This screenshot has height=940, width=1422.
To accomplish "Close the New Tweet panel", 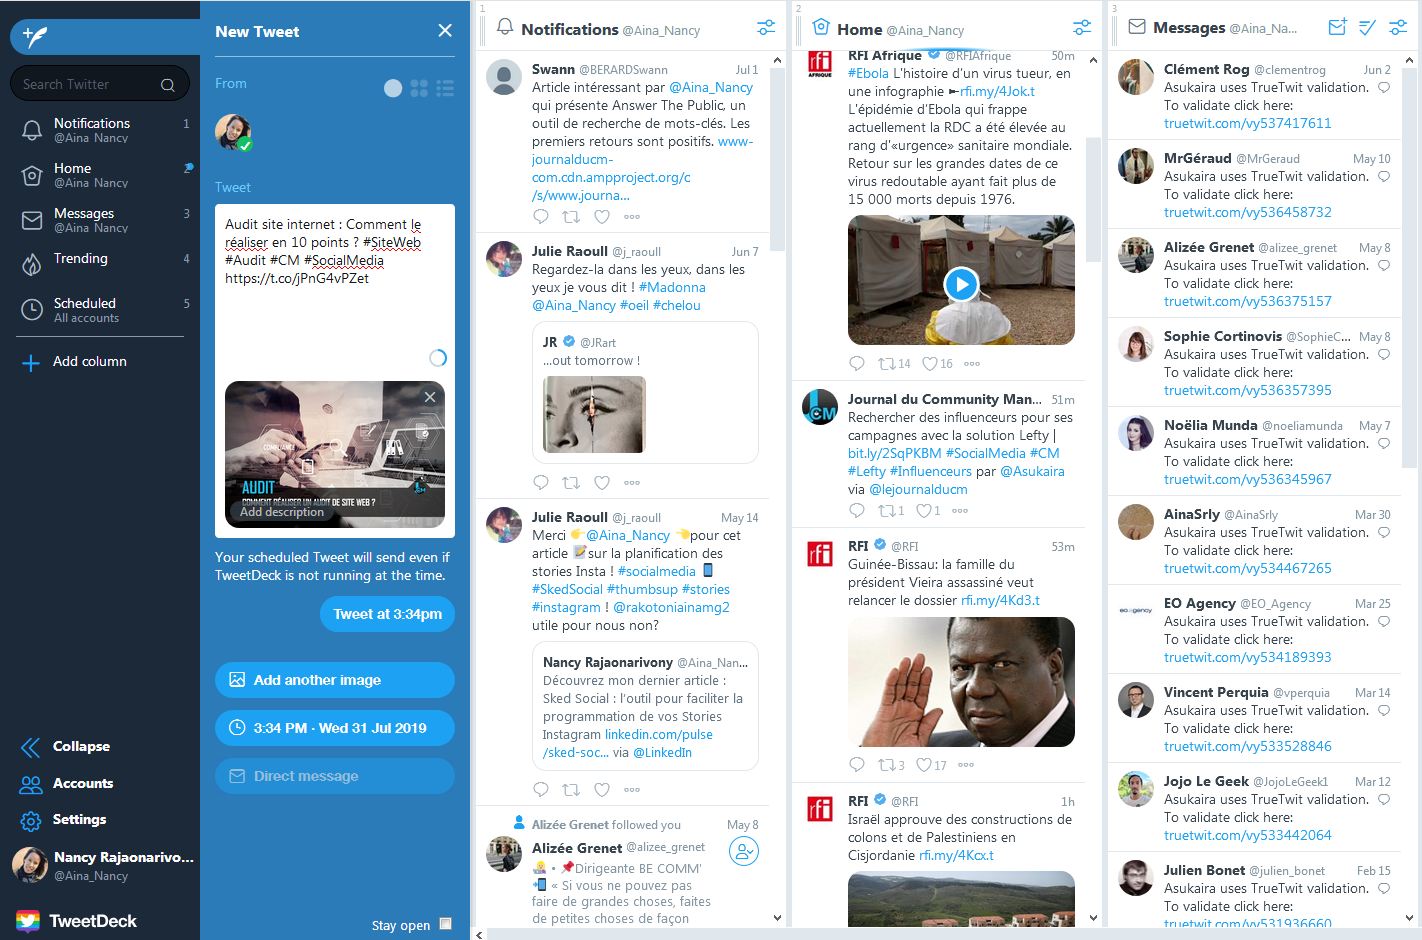I will [445, 31].
